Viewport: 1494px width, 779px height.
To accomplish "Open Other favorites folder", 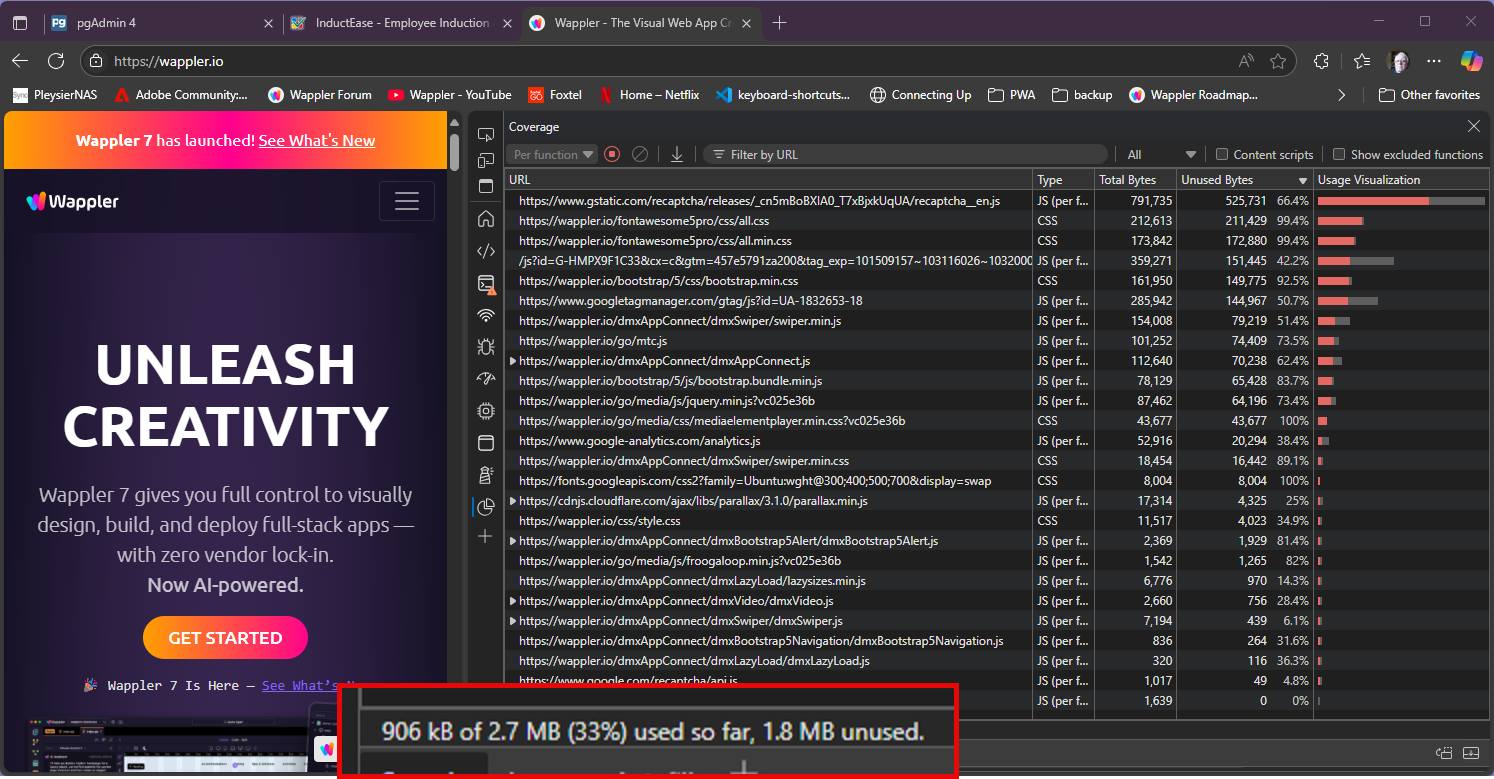I will [1429, 95].
